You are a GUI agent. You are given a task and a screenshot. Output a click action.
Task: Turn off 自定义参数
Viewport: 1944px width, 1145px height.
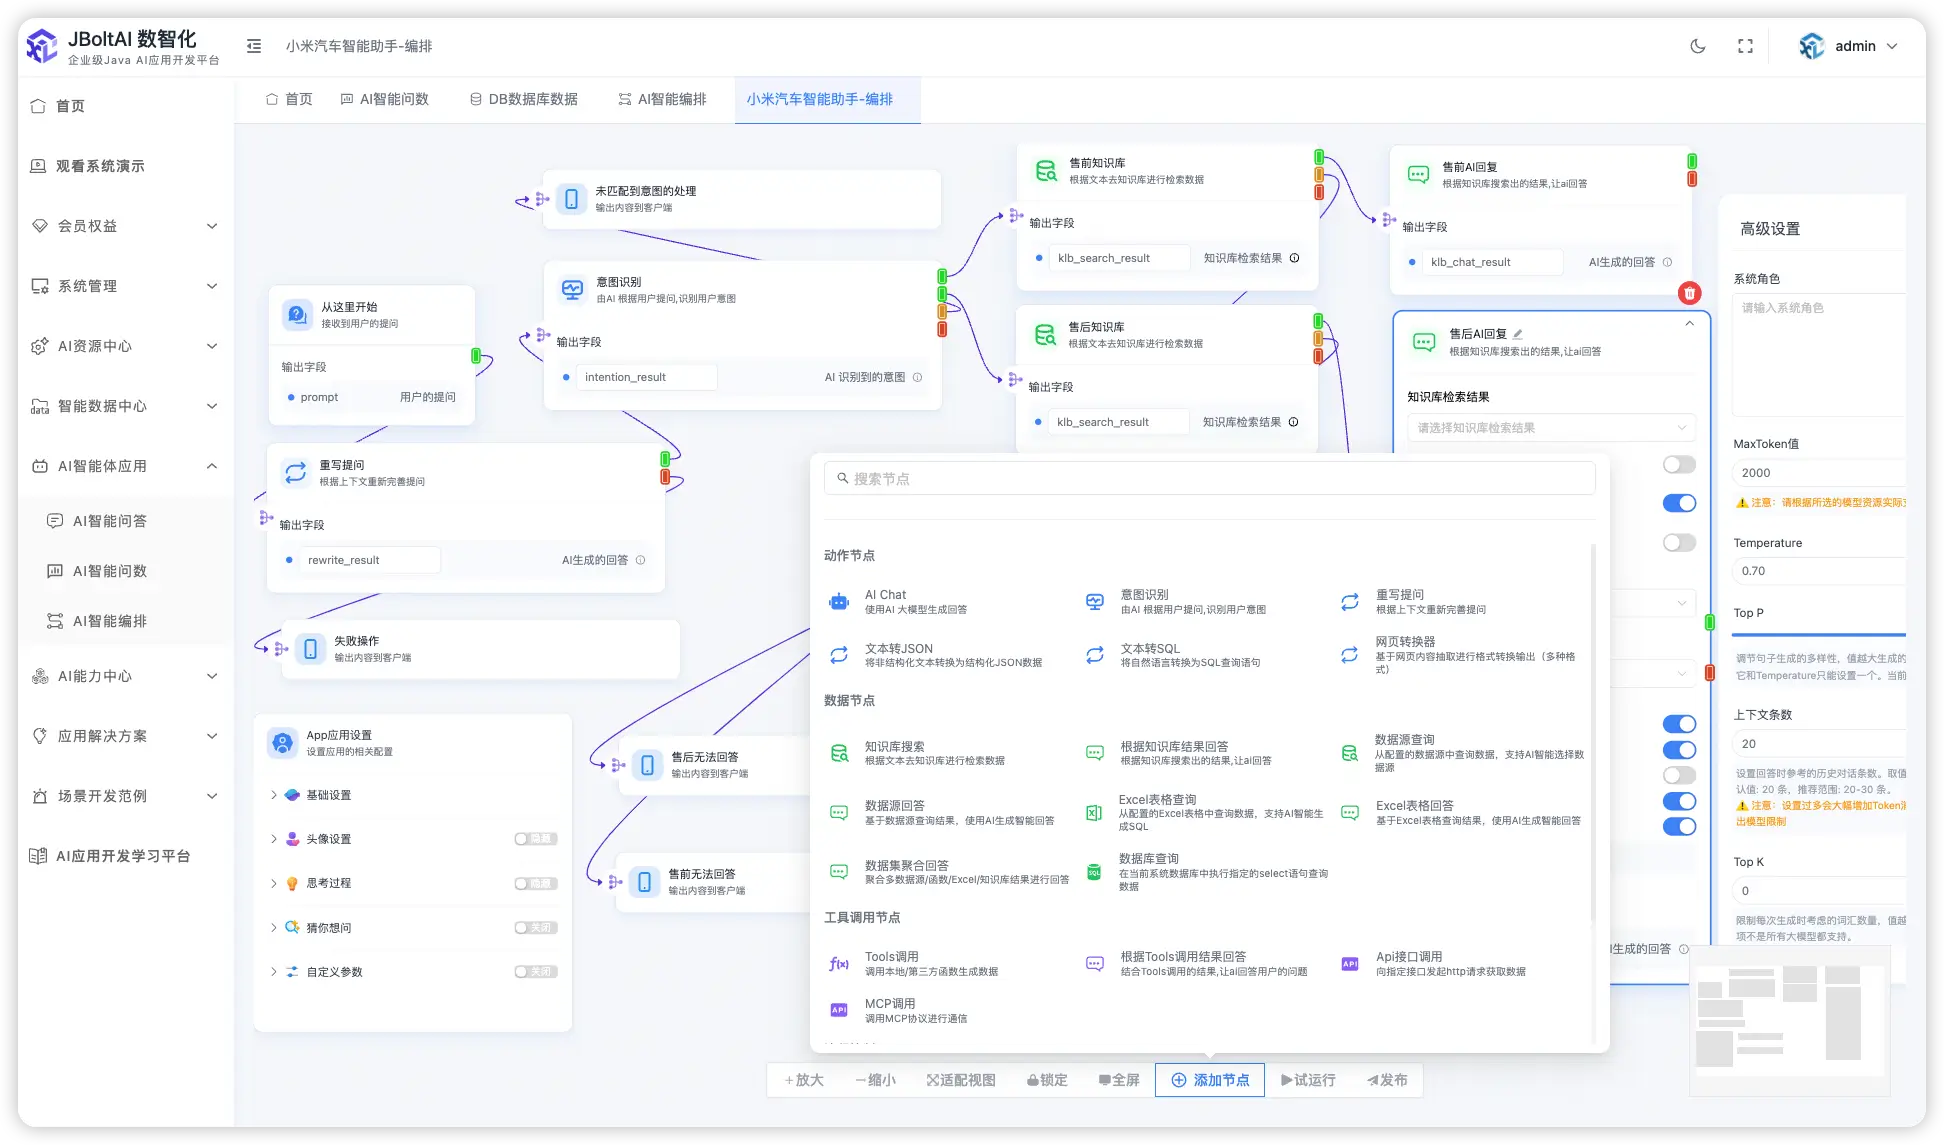coord(536,971)
